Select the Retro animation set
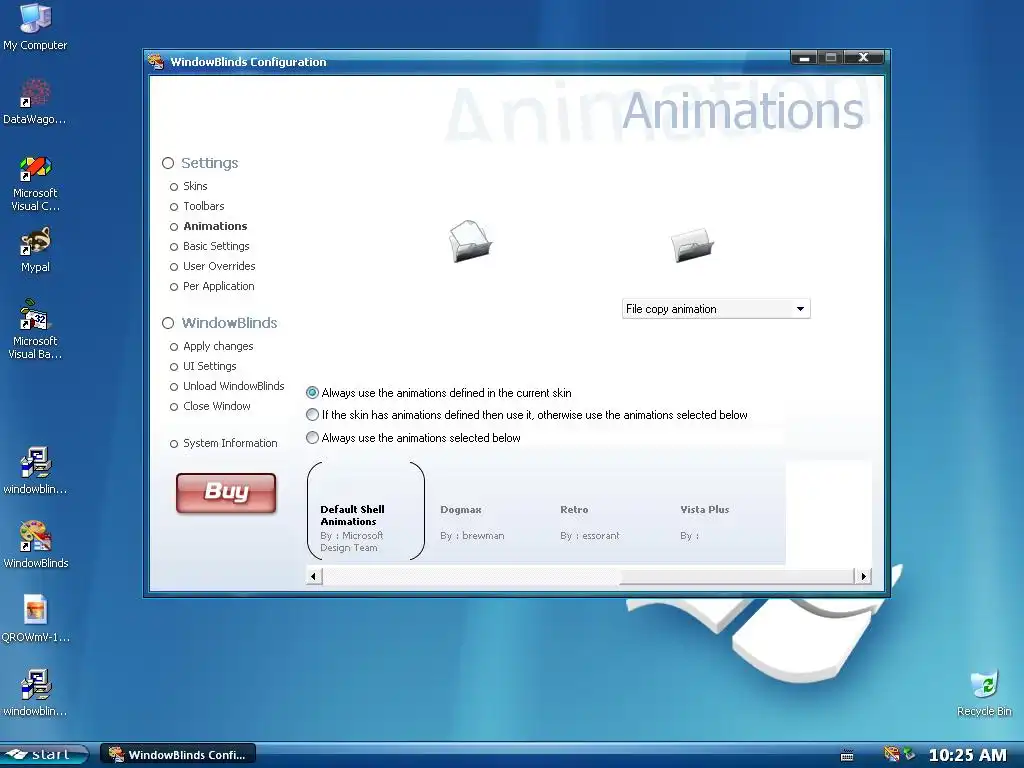Screen dimensions: 1024x768 [x=590, y=522]
